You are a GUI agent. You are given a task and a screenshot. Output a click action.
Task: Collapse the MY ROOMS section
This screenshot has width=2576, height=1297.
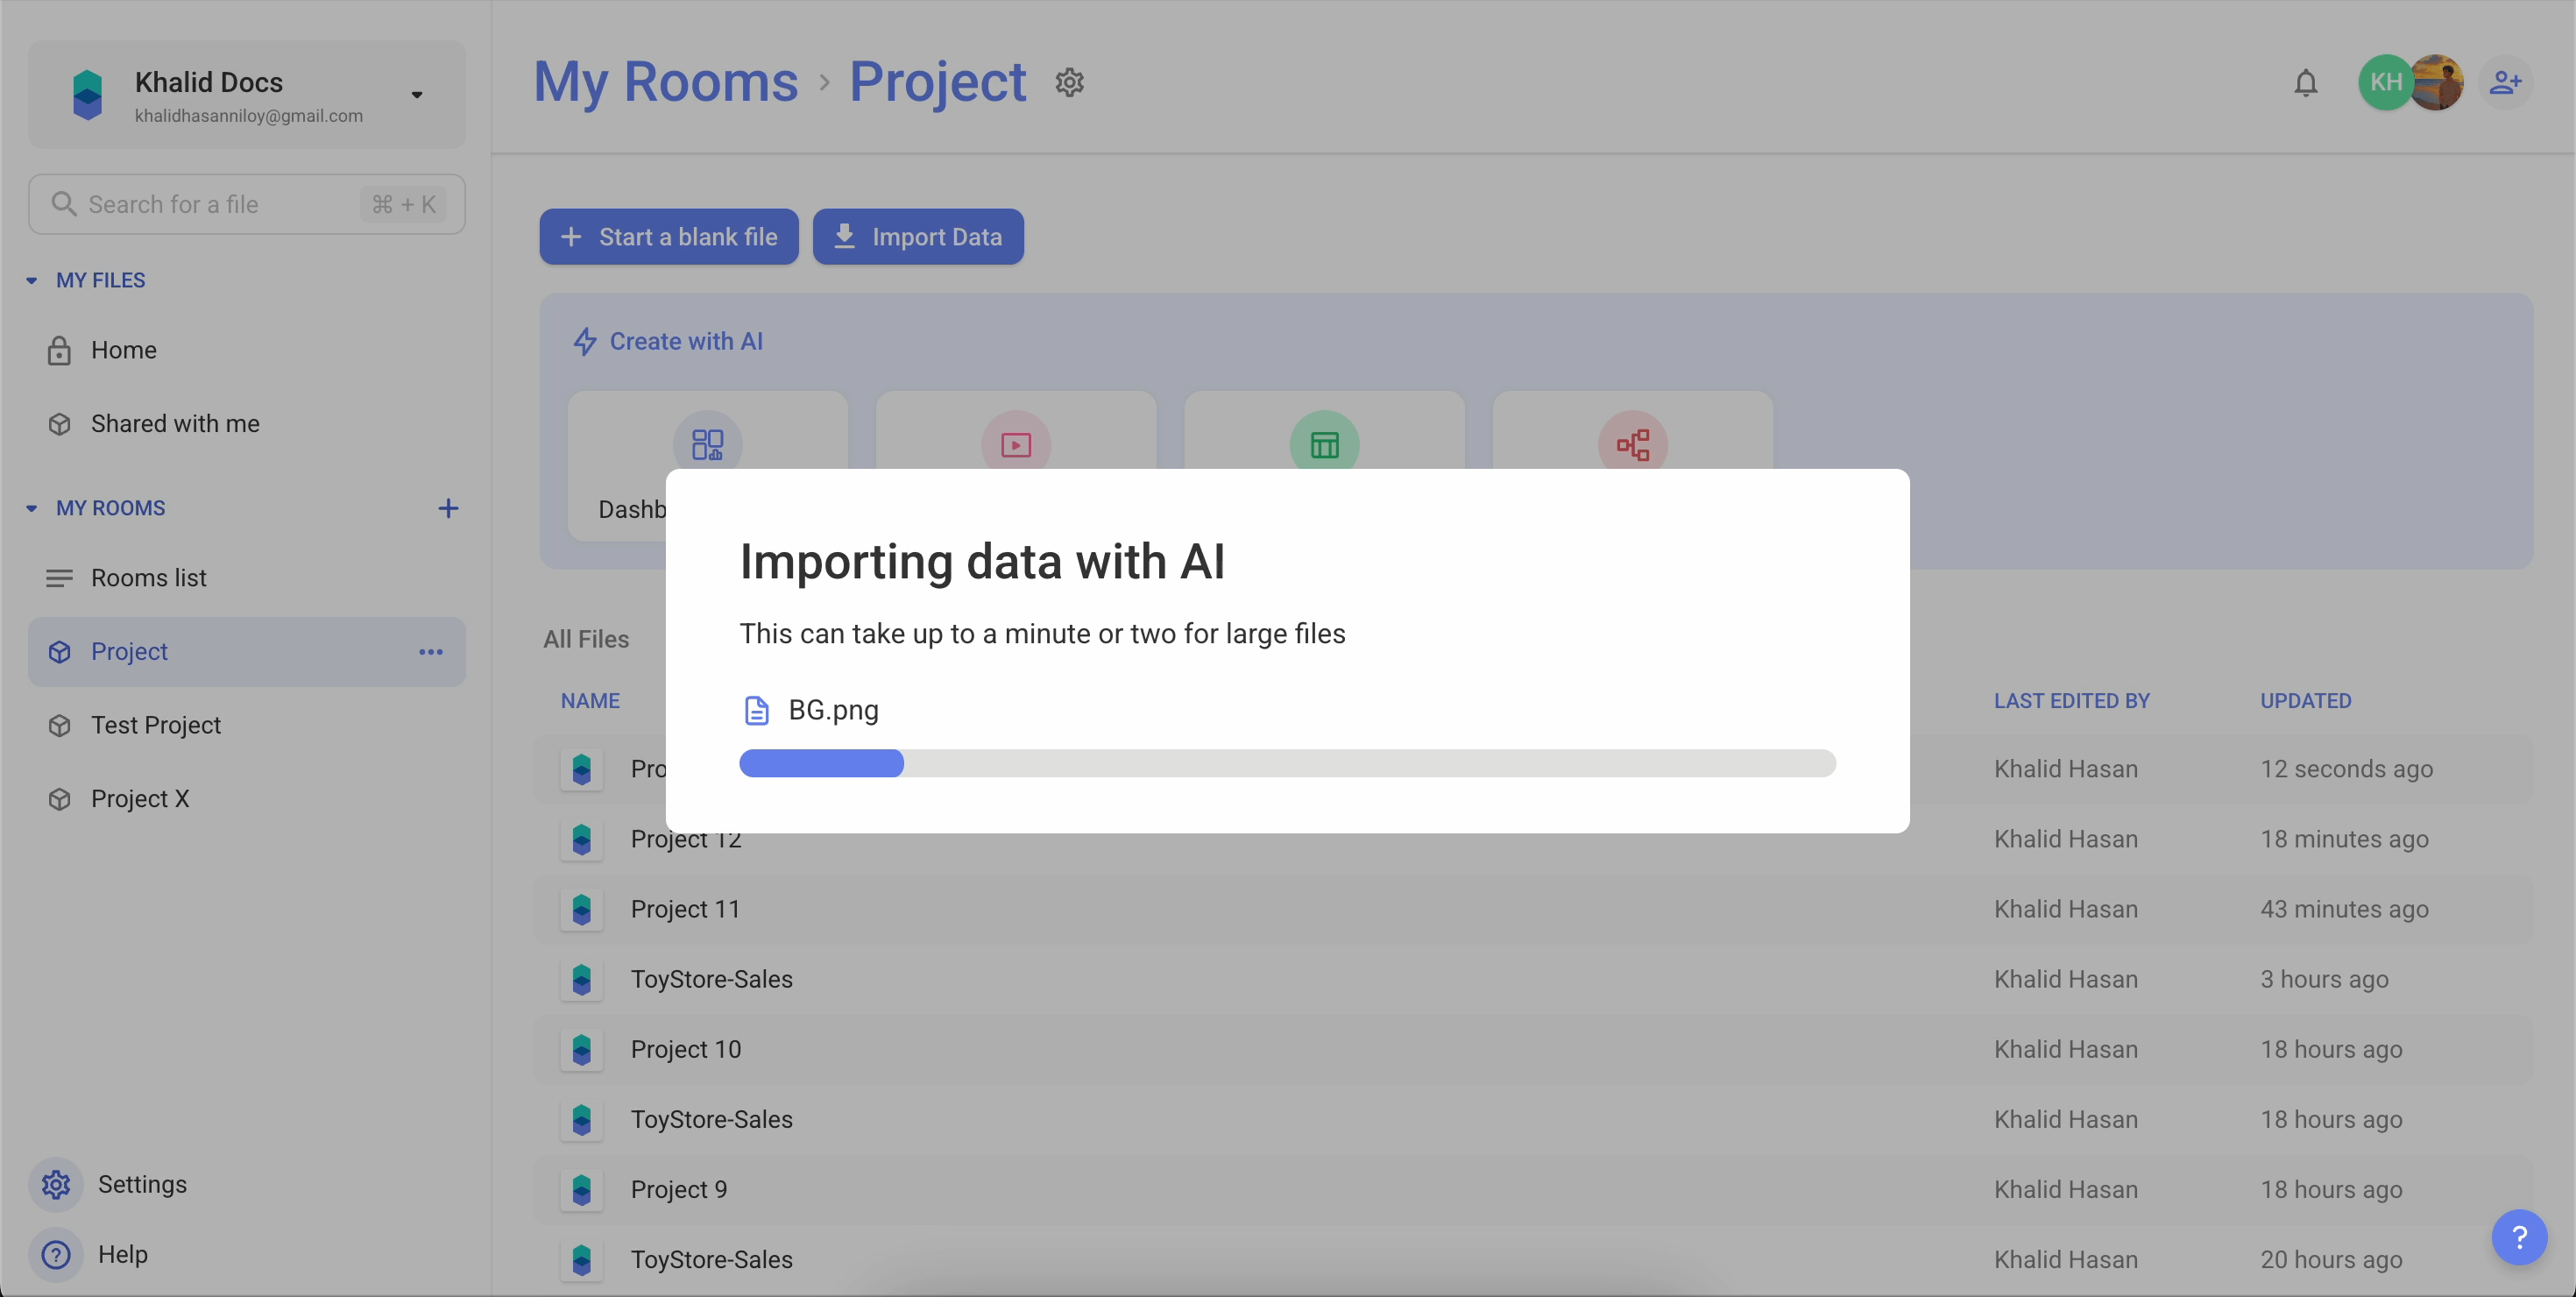(x=32, y=508)
